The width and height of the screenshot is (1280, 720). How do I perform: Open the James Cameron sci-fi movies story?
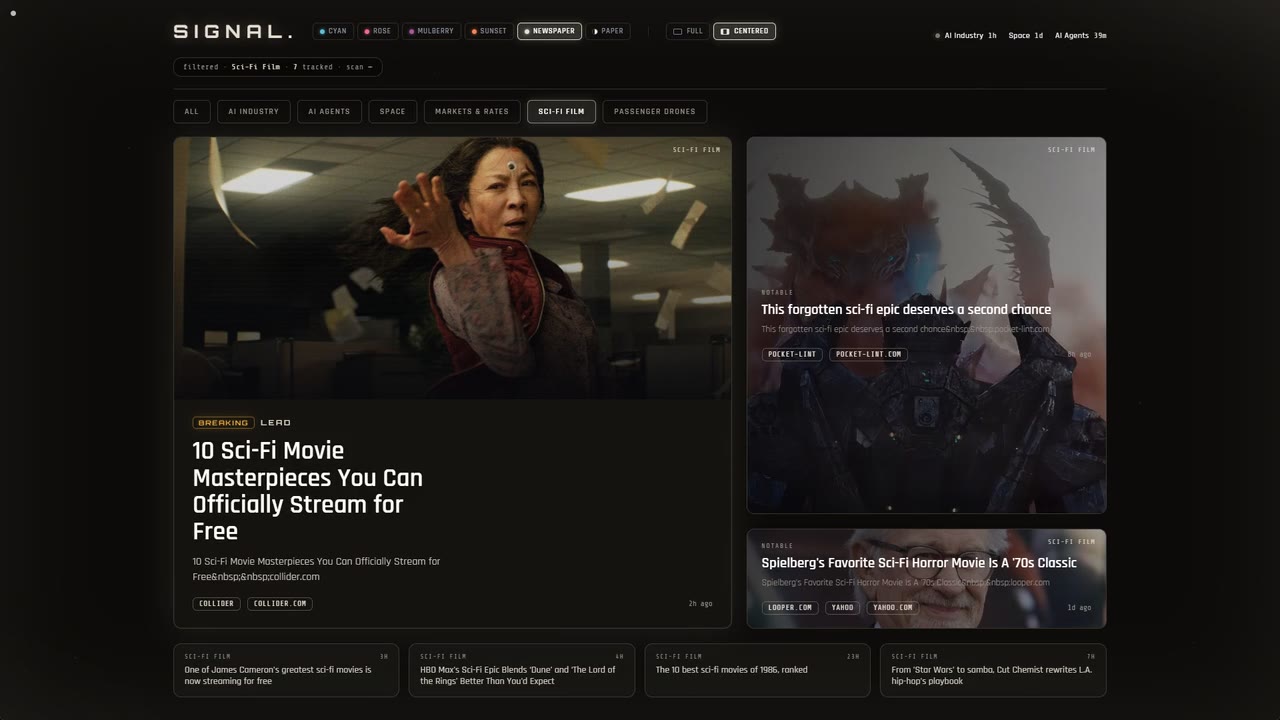[x=286, y=670]
